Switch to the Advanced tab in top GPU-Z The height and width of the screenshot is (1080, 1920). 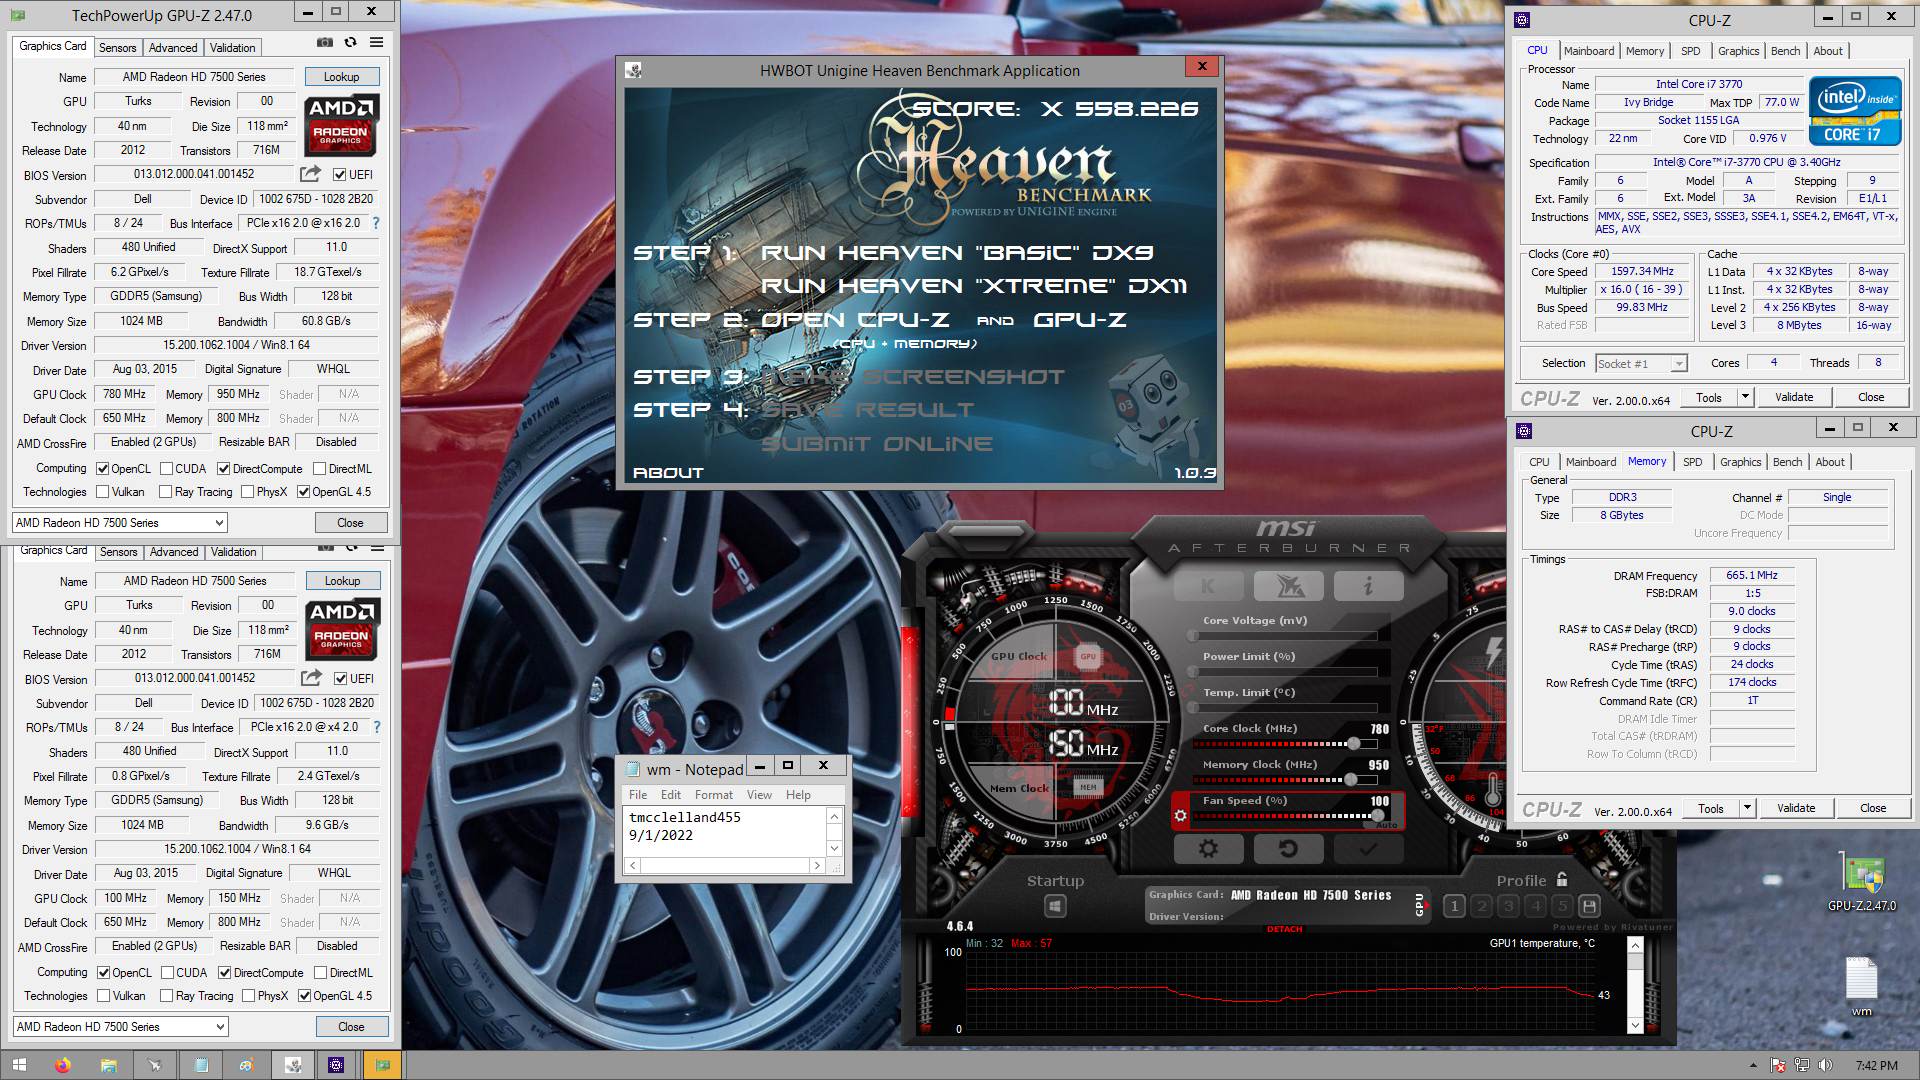coord(173,48)
